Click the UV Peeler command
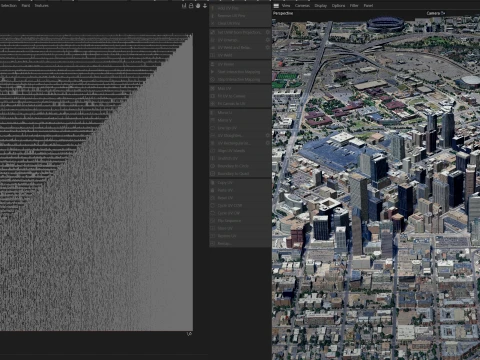Screen dimensions: 480x360 coord(240,64)
